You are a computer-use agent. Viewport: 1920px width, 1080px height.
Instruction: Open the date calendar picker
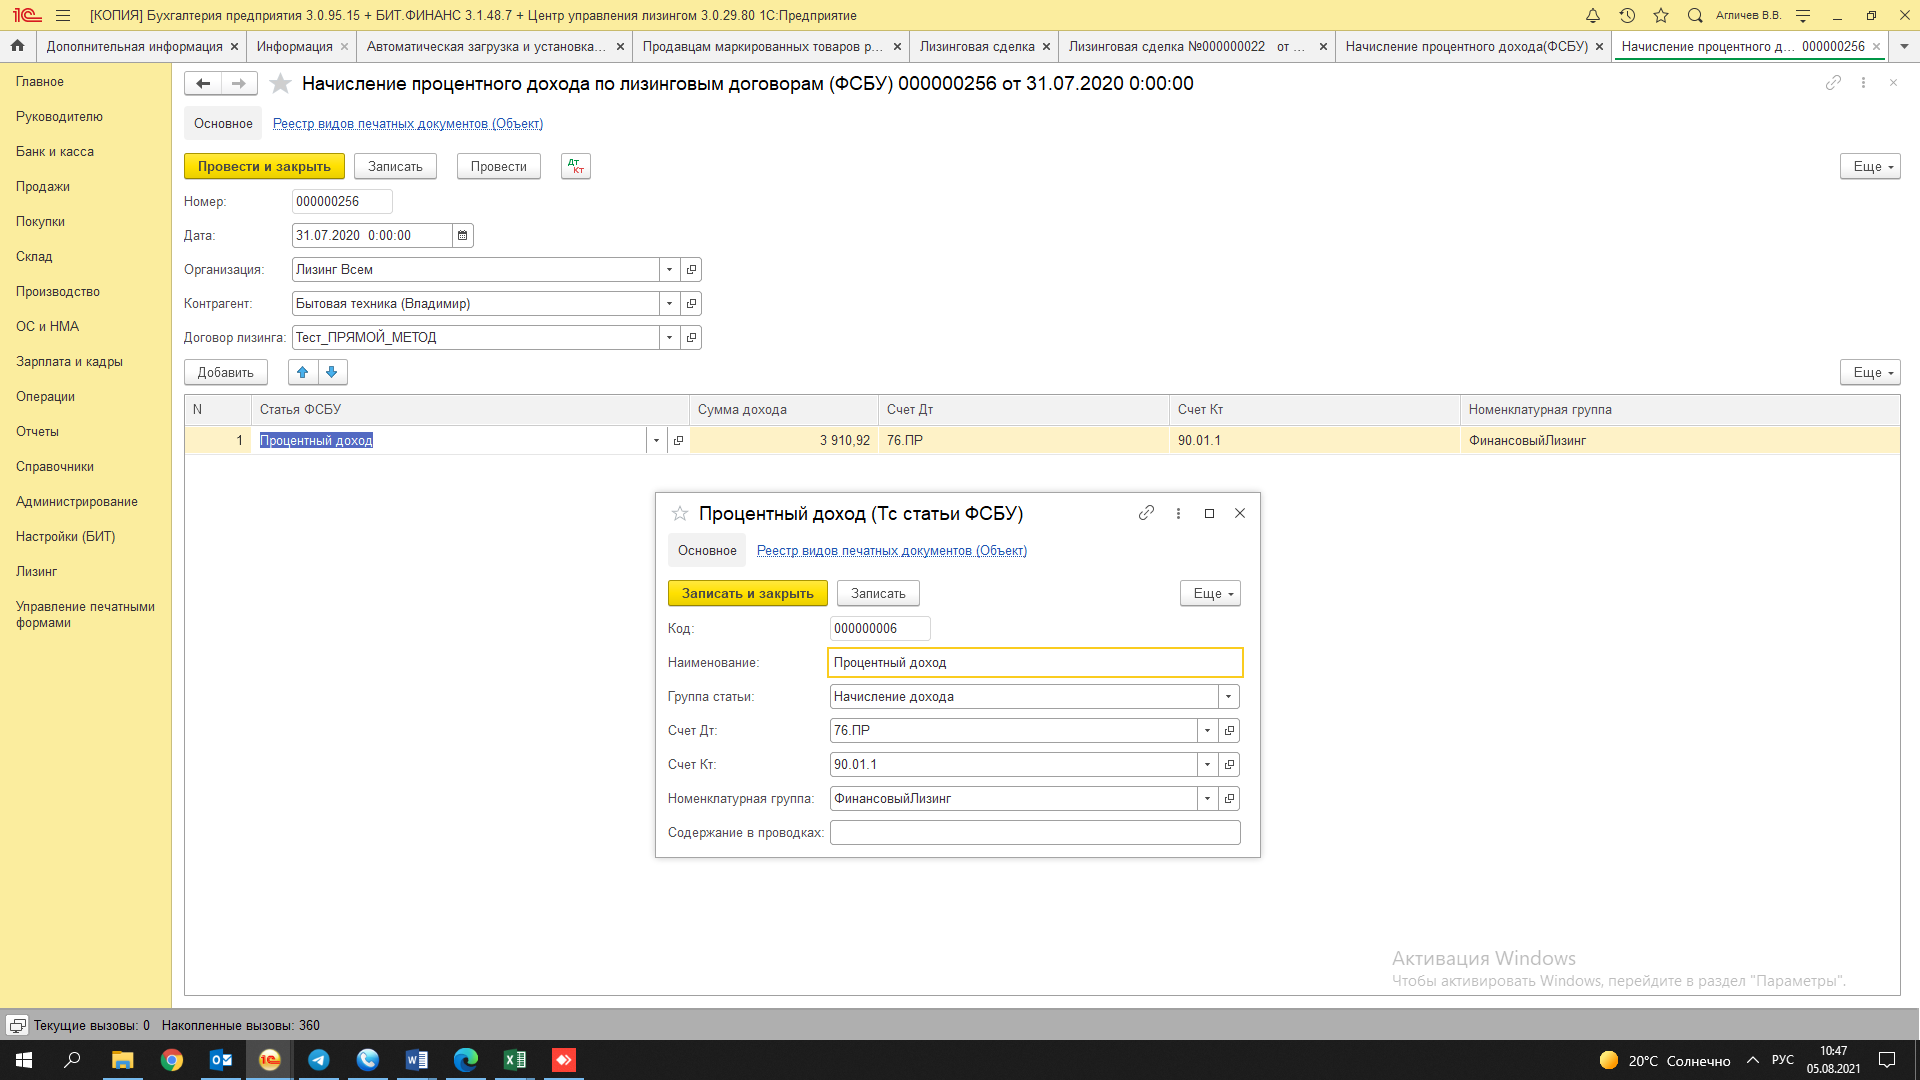[x=462, y=236]
